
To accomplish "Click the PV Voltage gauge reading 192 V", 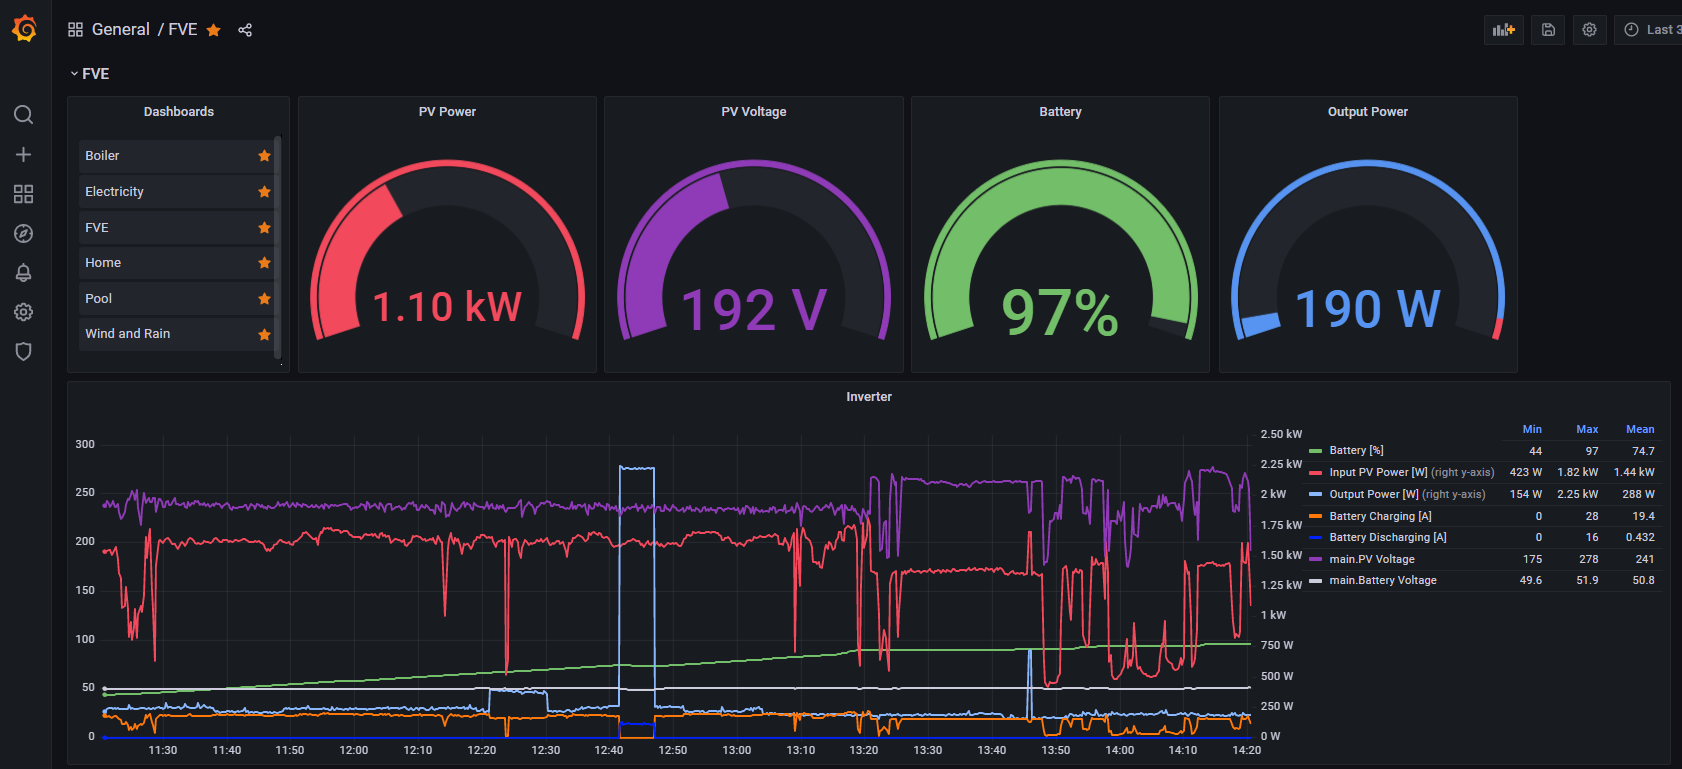I will 754,309.
